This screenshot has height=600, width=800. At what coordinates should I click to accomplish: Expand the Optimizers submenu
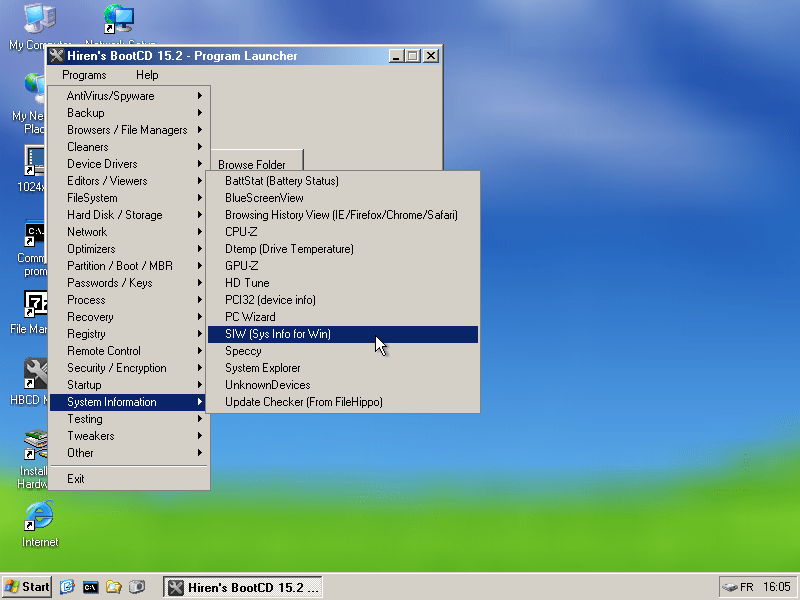pyautogui.click(x=129, y=249)
